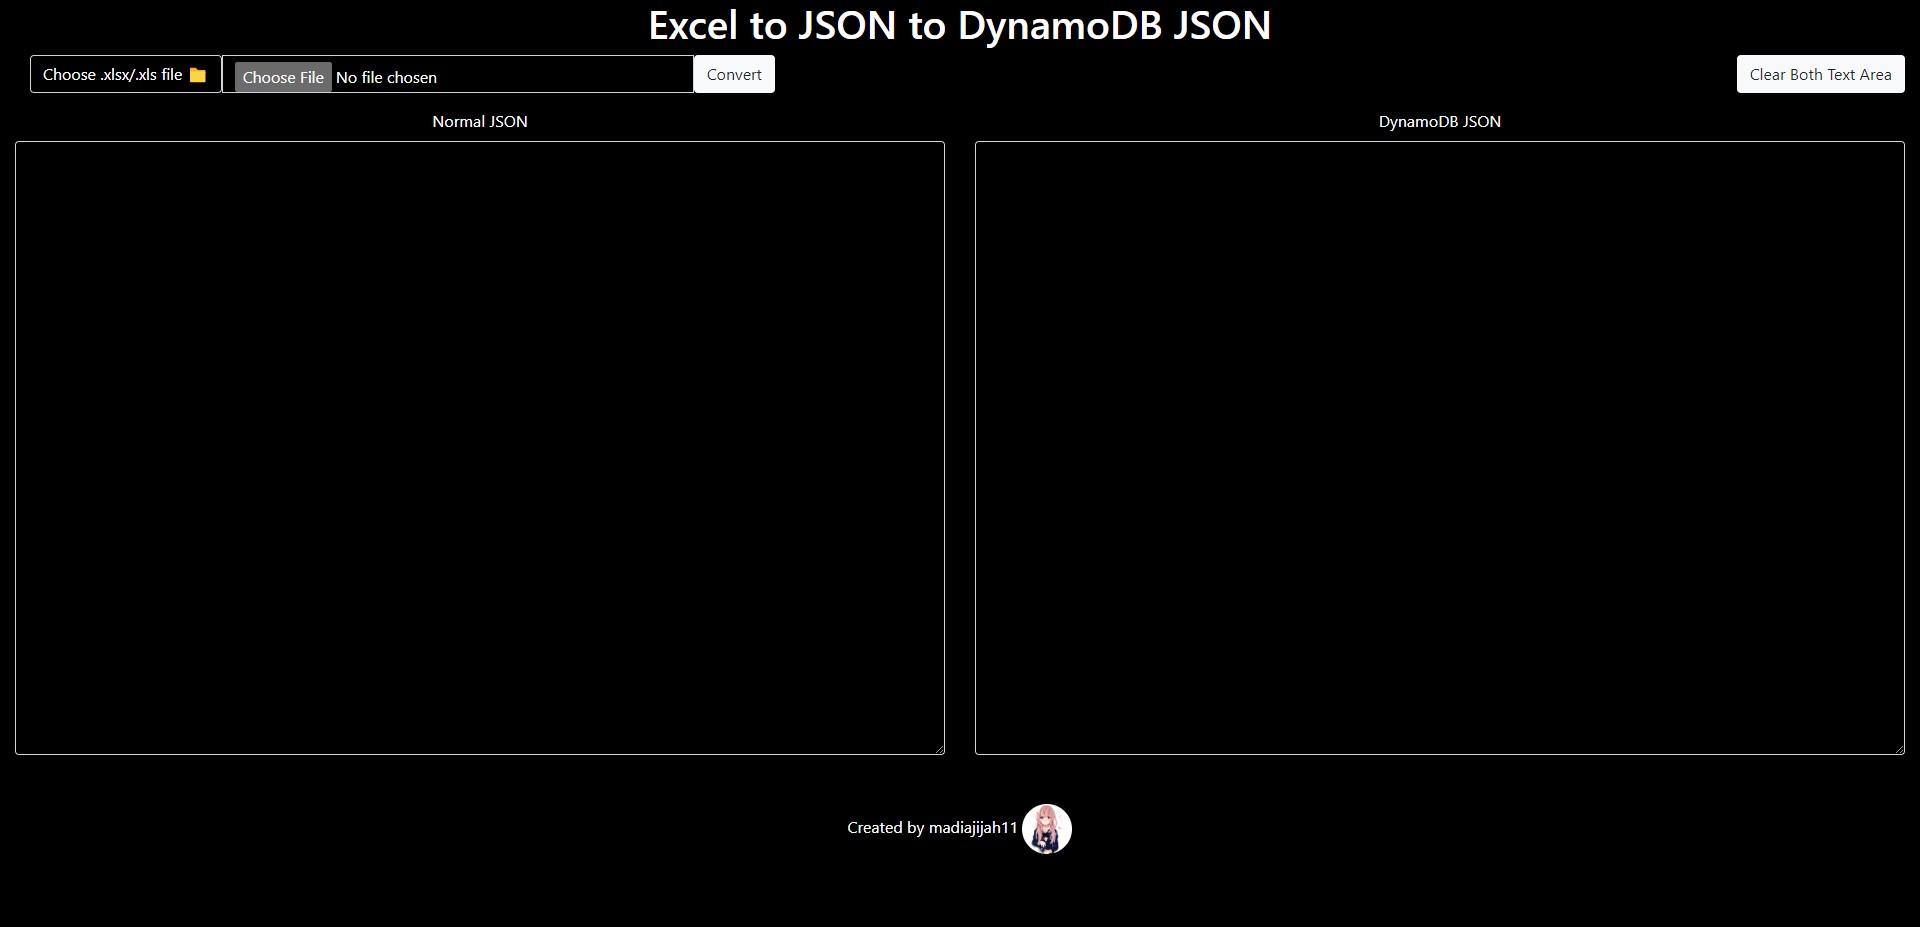1920x927 pixels.
Task: Click inside the DynamoDB JSON text area
Action: point(1440,448)
